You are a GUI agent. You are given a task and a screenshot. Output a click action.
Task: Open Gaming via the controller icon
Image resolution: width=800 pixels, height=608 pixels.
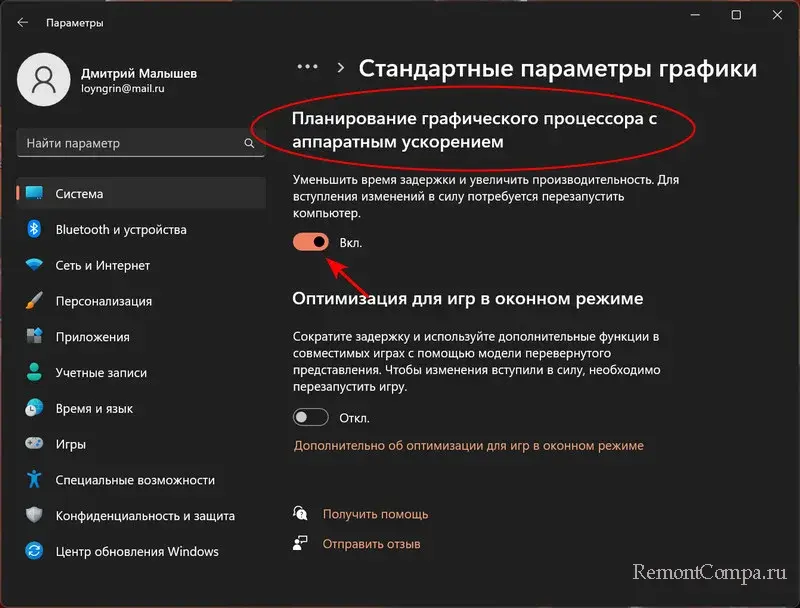click(x=35, y=444)
